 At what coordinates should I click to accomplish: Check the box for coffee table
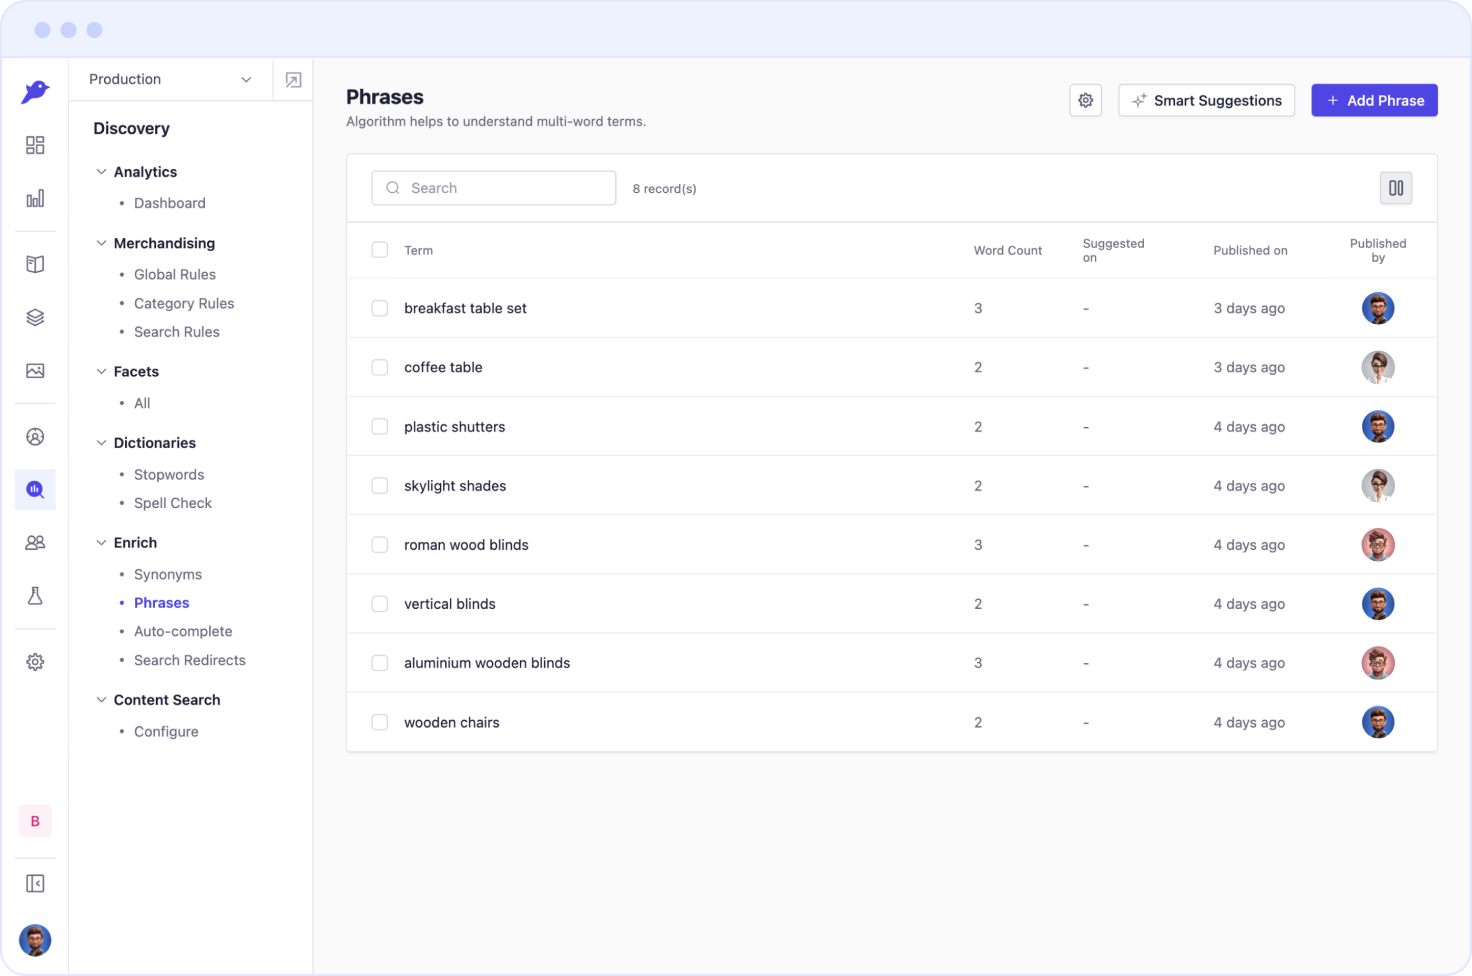[380, 367]
